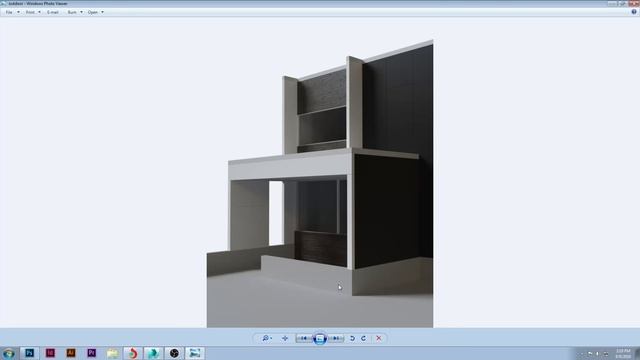Open the Print menu

pyautogui.click(x=30, y=12)
